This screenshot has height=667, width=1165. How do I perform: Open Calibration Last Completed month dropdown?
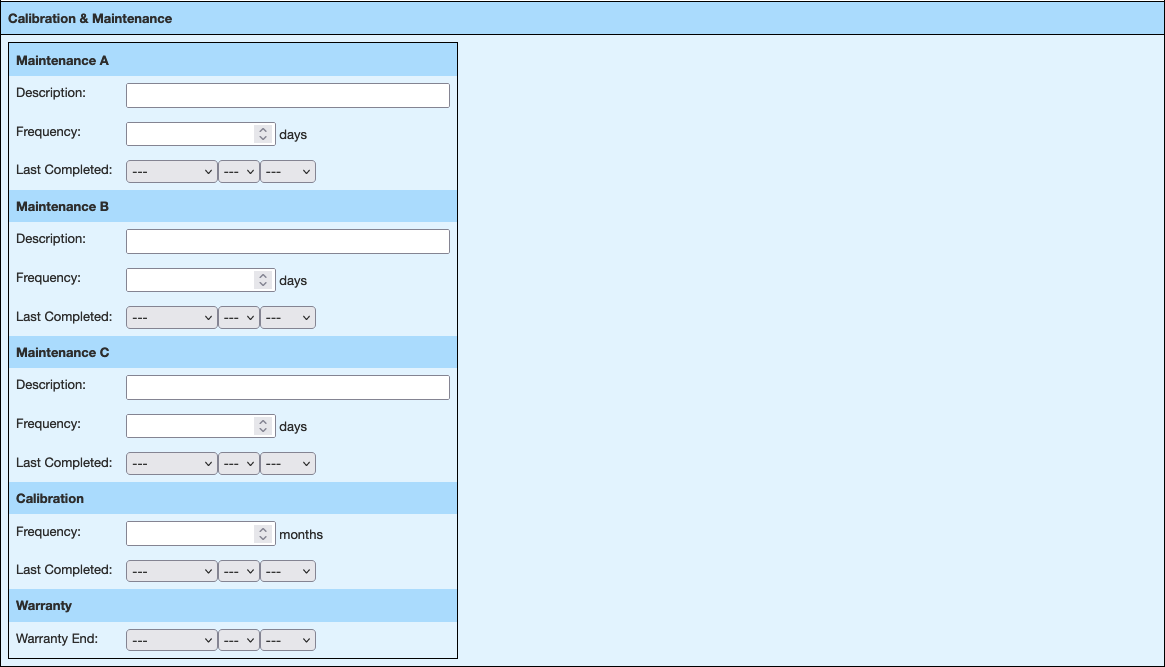(171, 571)
